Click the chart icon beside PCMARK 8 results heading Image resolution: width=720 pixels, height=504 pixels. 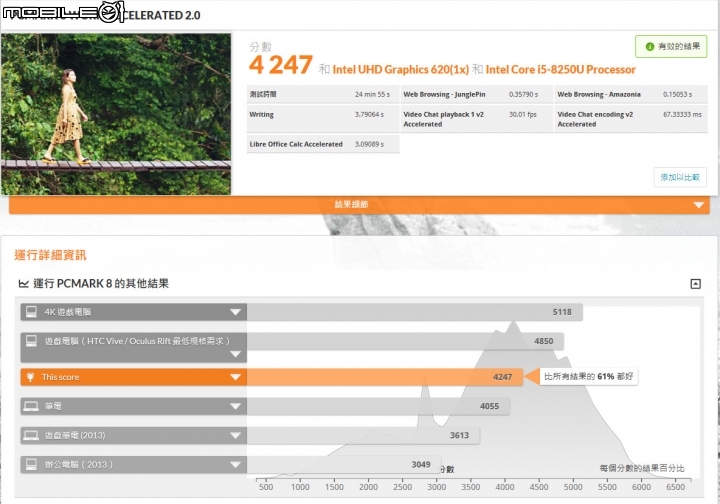[x=23, y=284]
